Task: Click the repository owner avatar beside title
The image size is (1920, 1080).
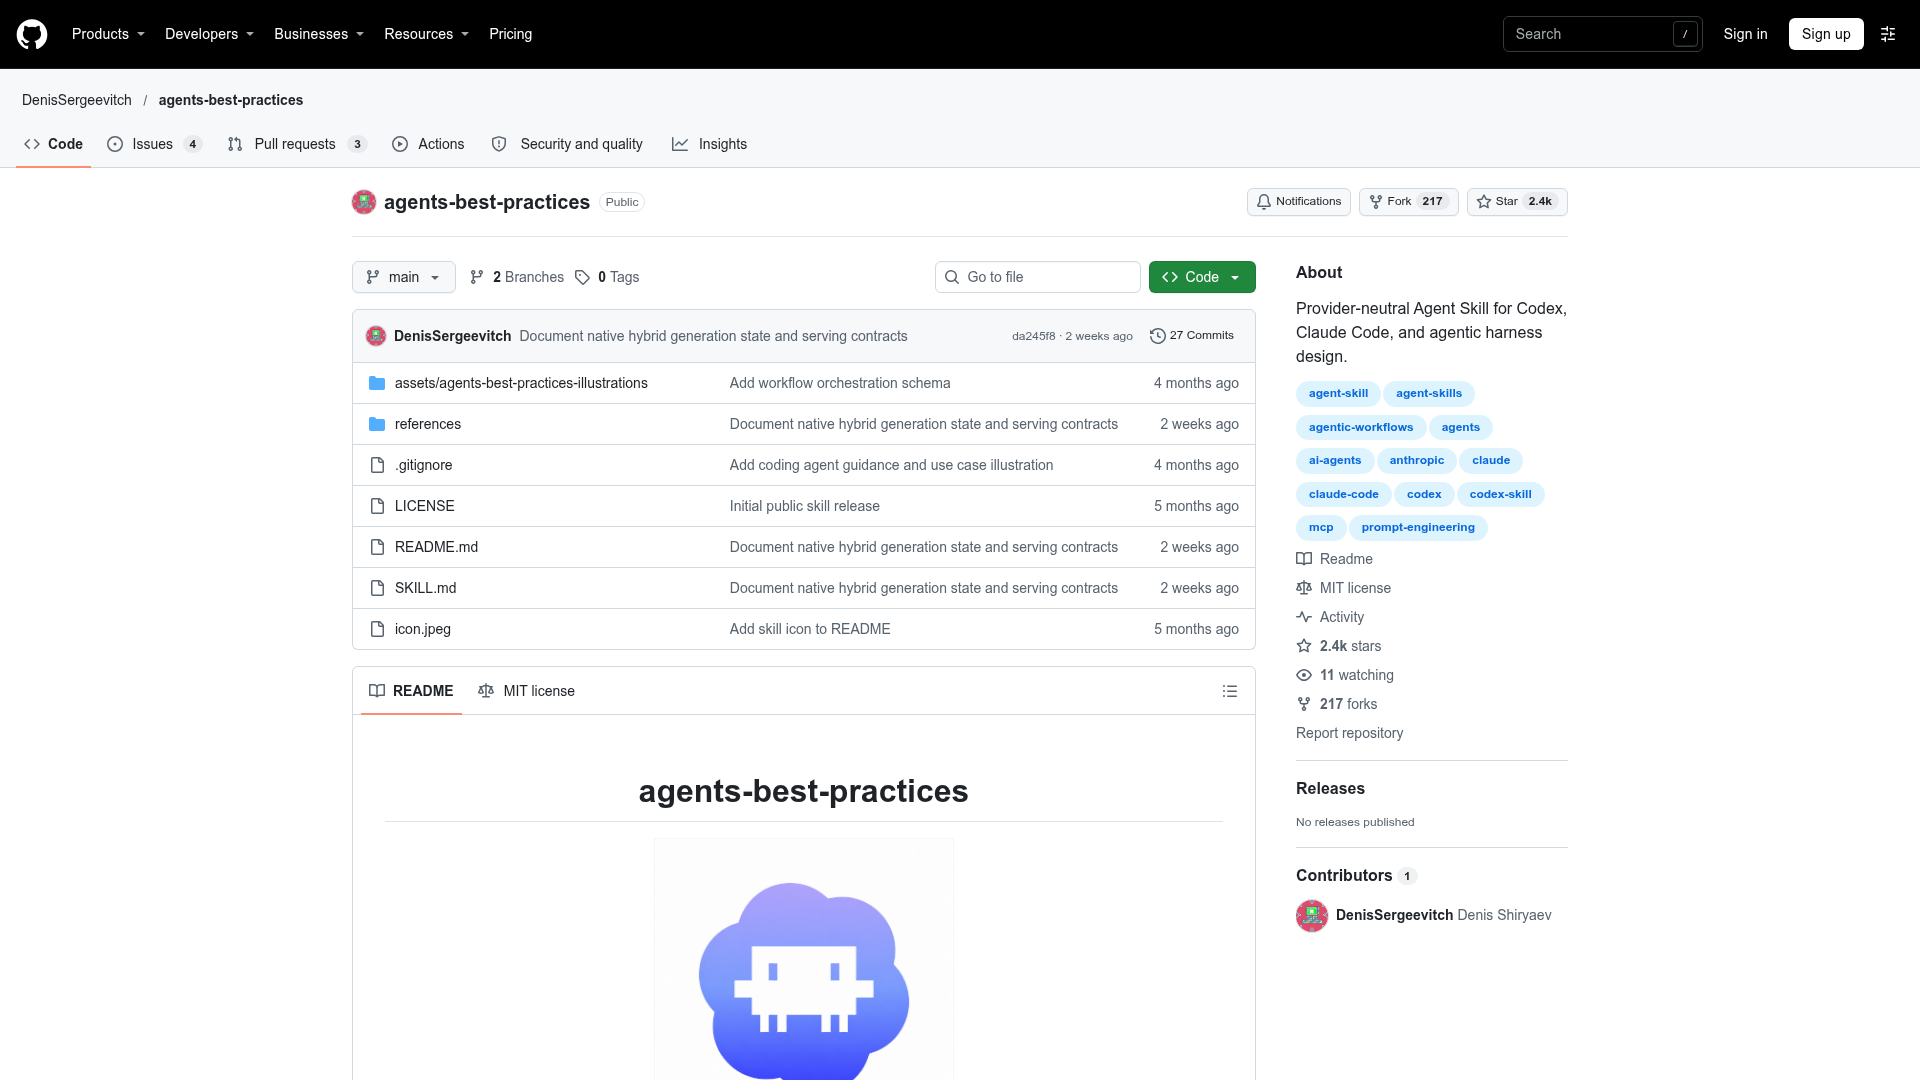Action: pyautogui.click(x=364, y=202)
